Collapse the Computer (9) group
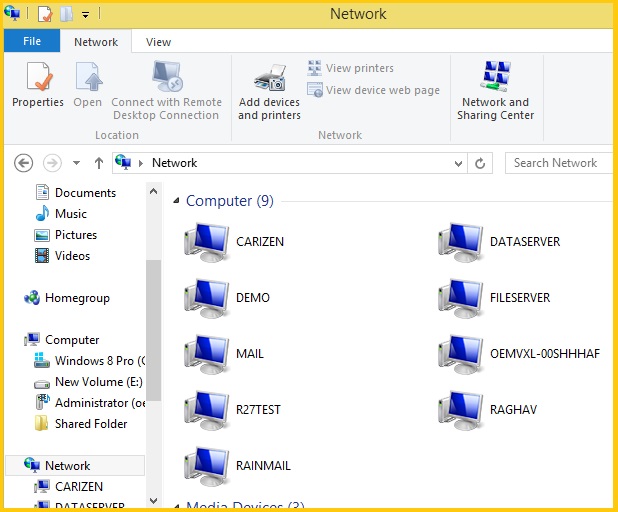This screenshot has width=618, height=512. [176, 201]
